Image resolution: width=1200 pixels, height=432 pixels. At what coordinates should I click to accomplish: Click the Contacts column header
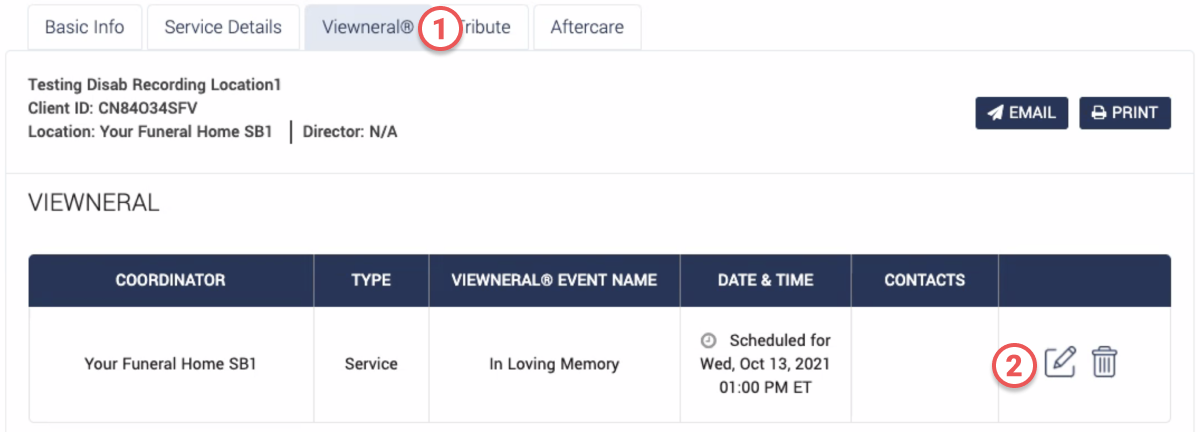pos(924,280)
